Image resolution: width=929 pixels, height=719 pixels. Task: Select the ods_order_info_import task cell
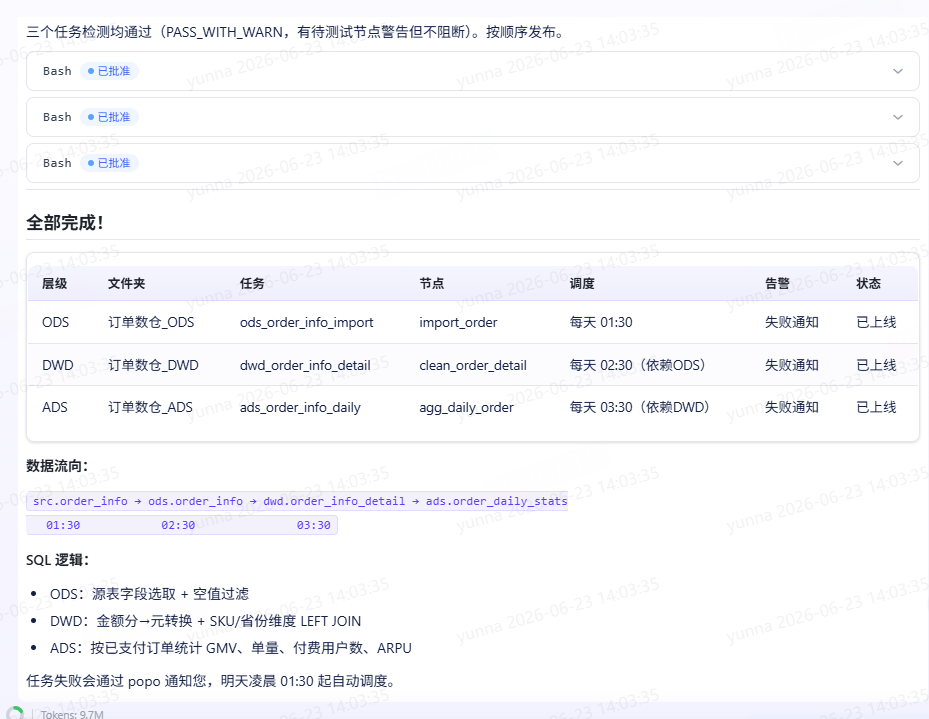(306, 322)
